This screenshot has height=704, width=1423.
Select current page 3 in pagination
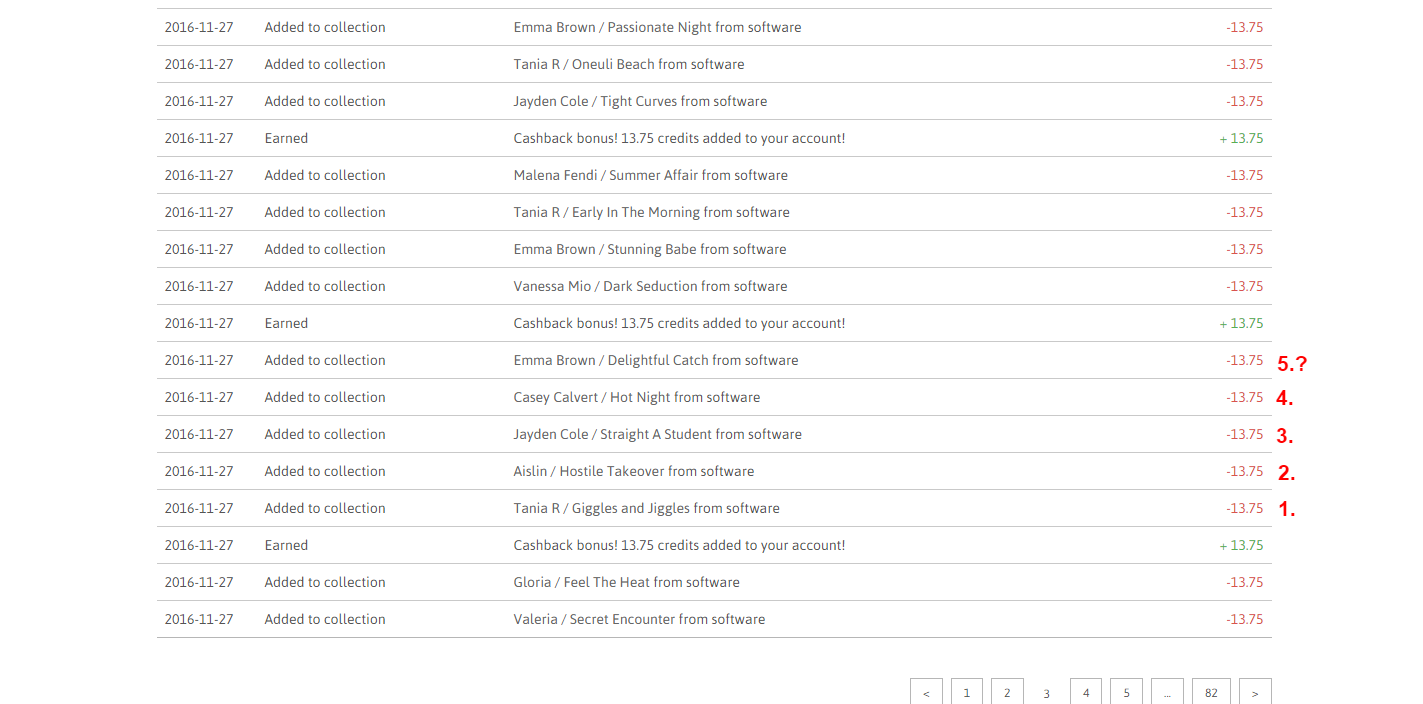(1046, 692)
